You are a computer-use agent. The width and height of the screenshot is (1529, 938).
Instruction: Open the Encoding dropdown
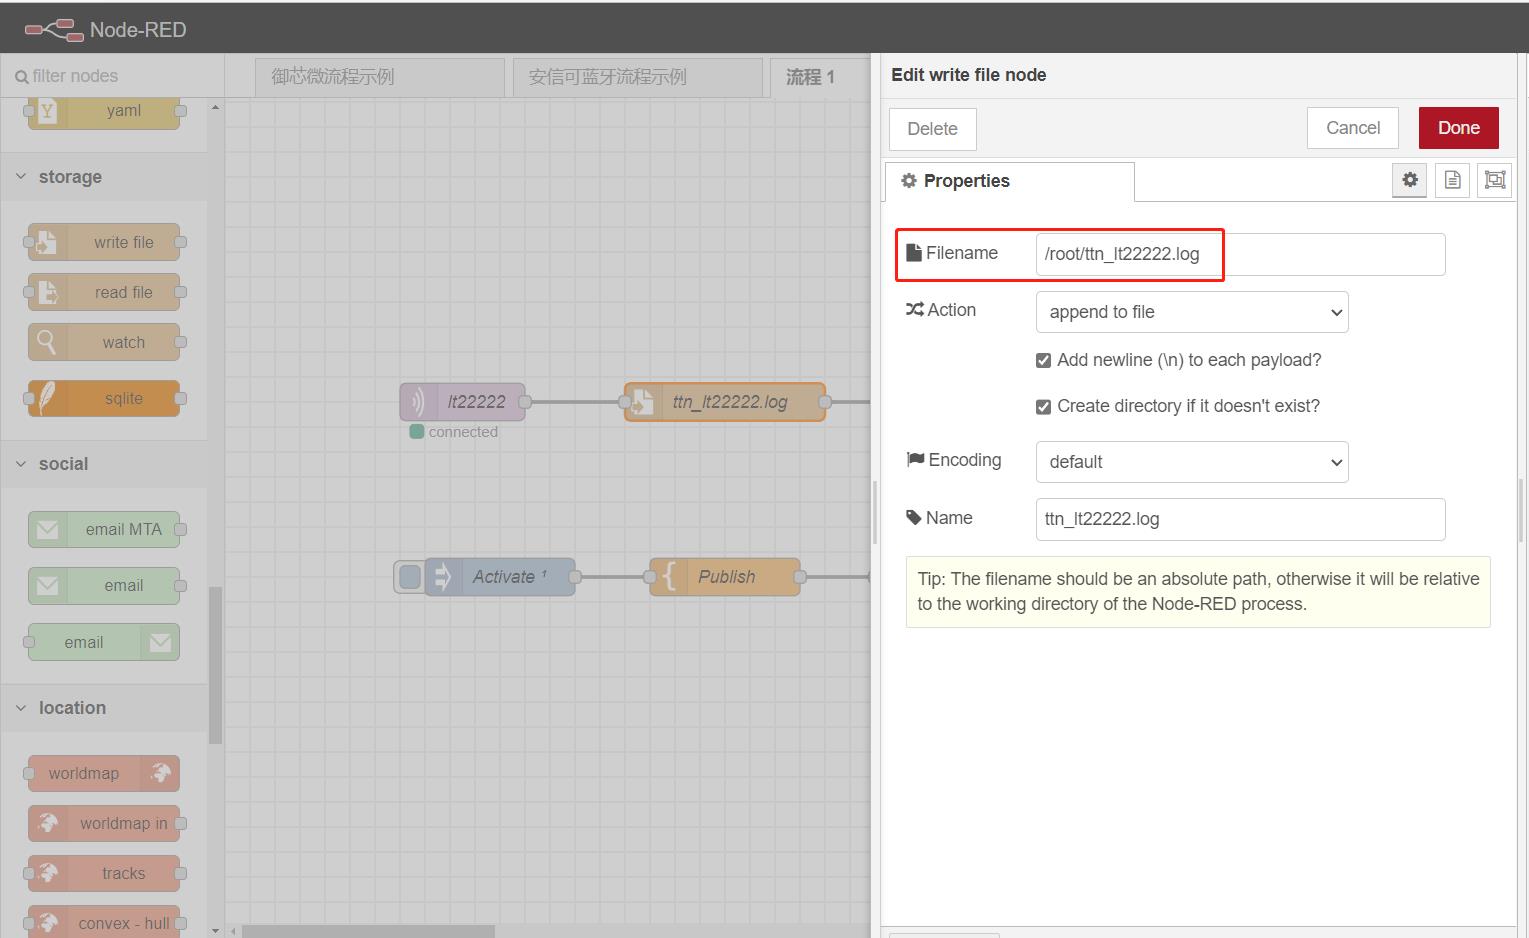point(1192,462)
